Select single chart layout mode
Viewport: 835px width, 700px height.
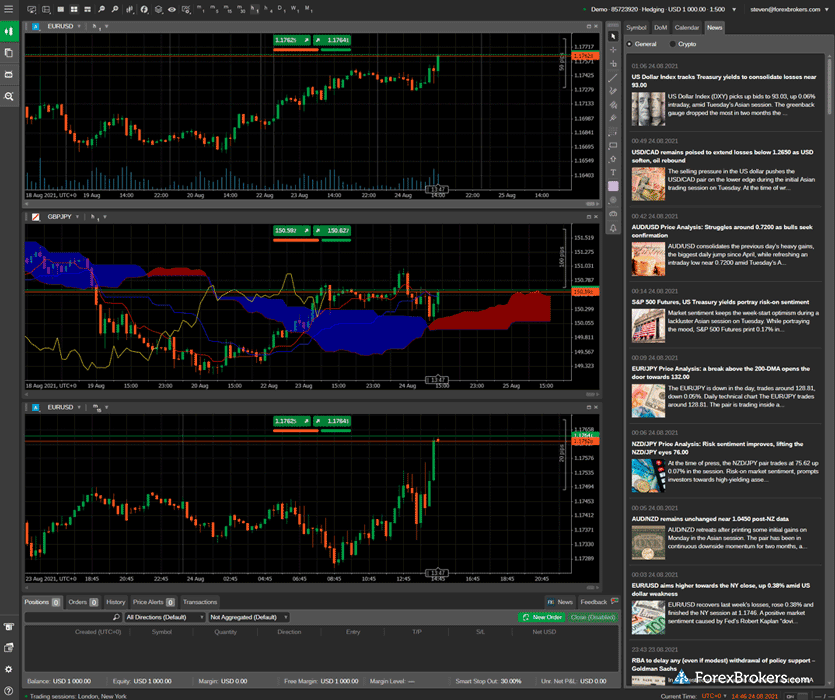[x=61, y=10]
